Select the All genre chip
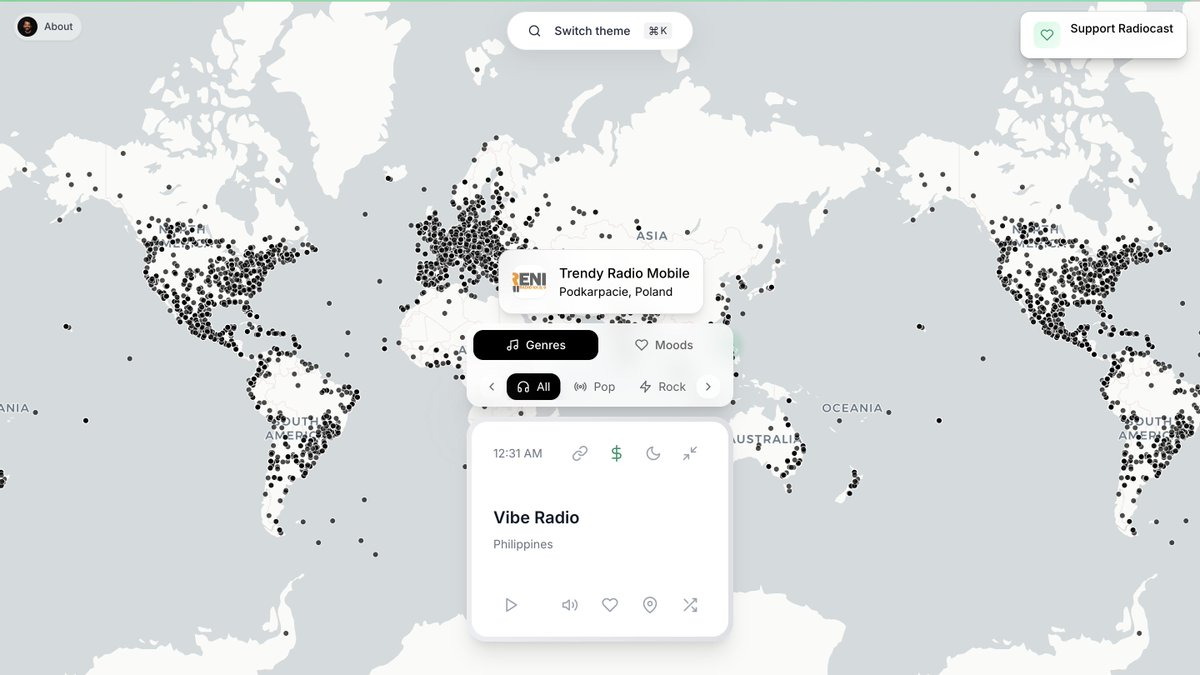The height and width of the screenshot is (675, 1200). point(533,386)
